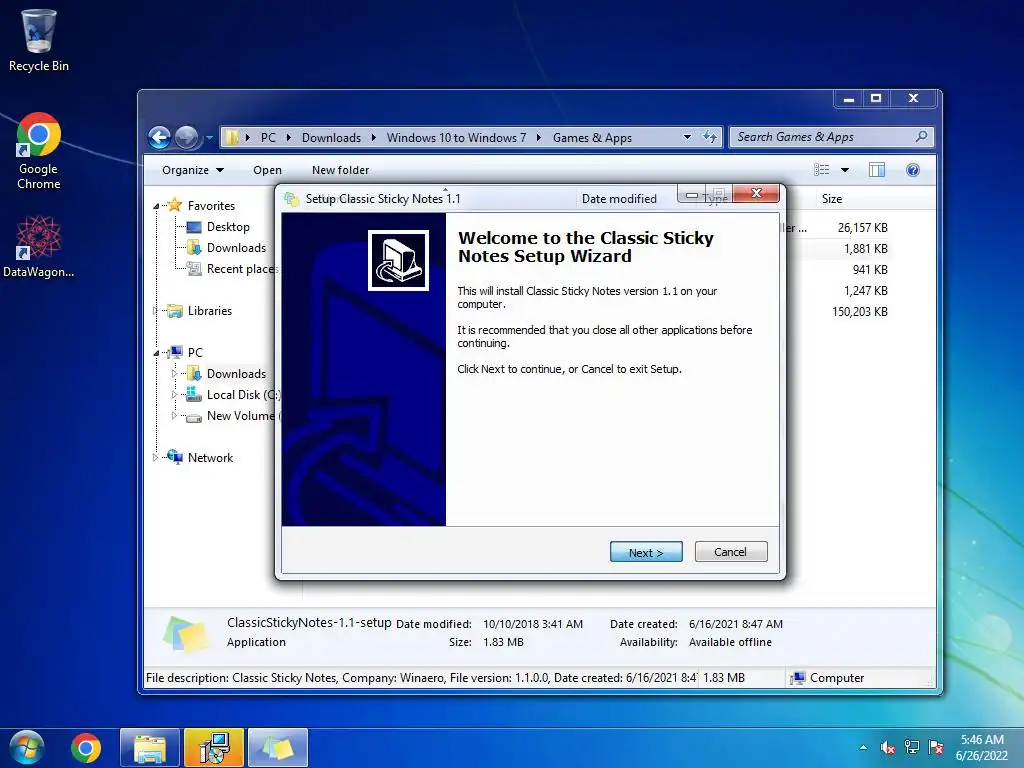Select PC in the navigation pane
This screenshot has width=1024, height=768.
point(195,353)
